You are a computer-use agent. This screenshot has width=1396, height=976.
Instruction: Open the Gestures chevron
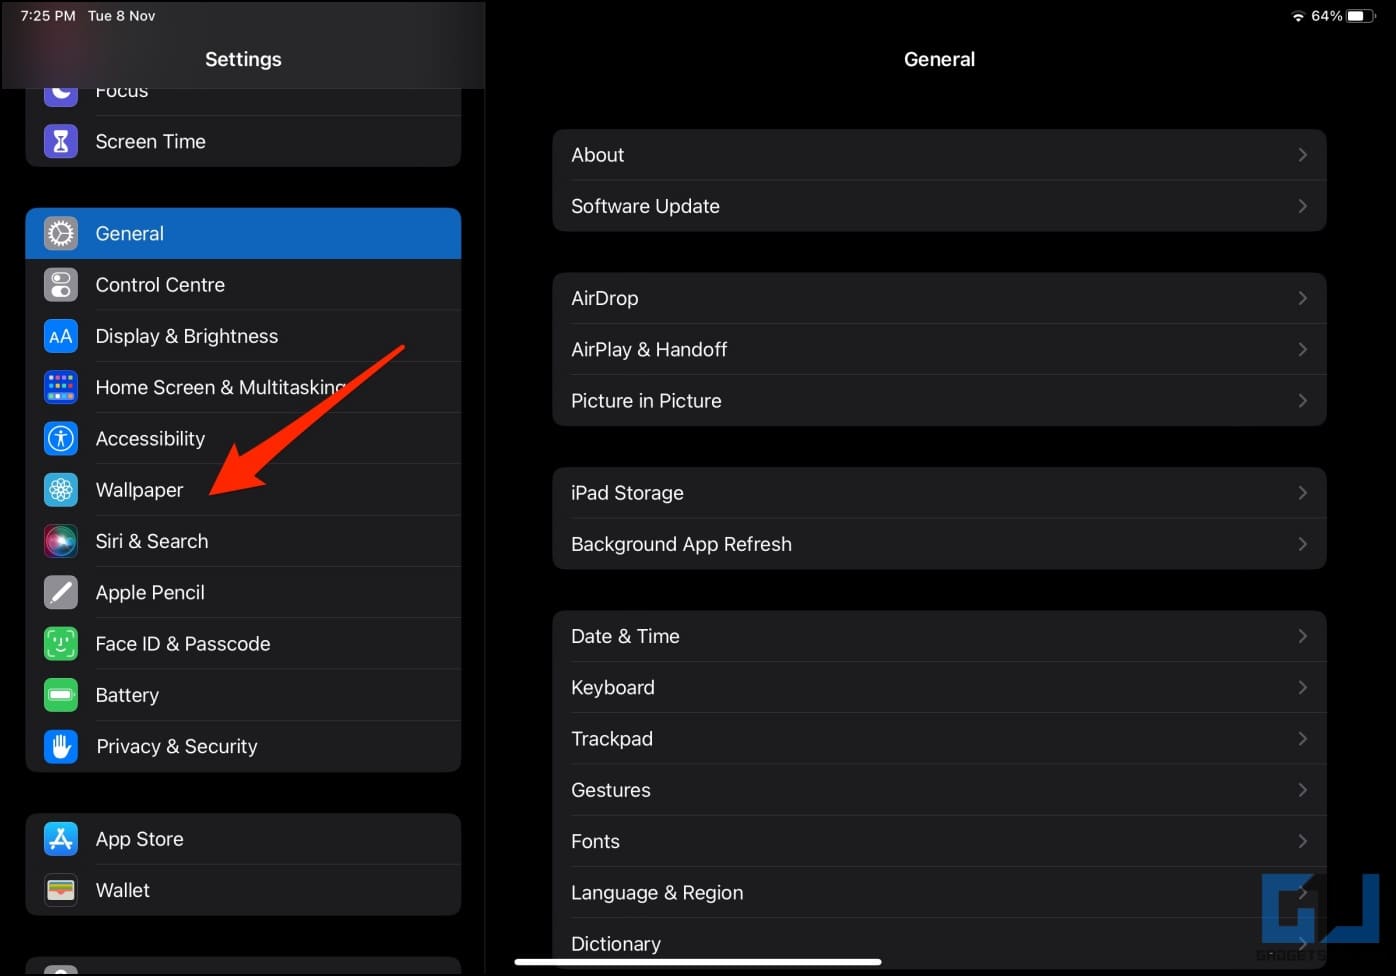coord(1302,790)
